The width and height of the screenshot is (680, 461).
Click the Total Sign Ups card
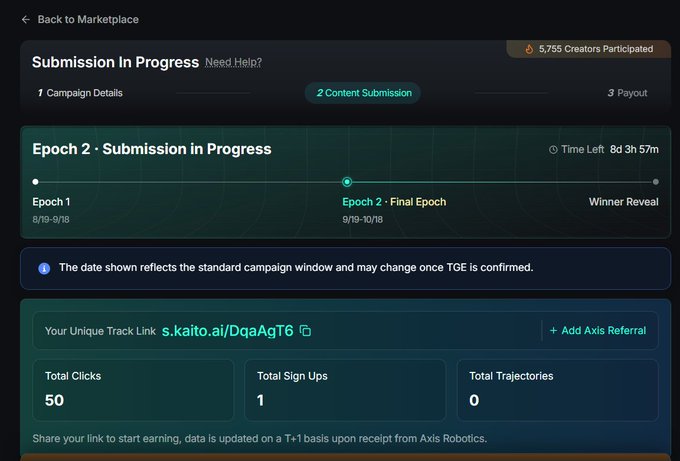pos(345,390)
